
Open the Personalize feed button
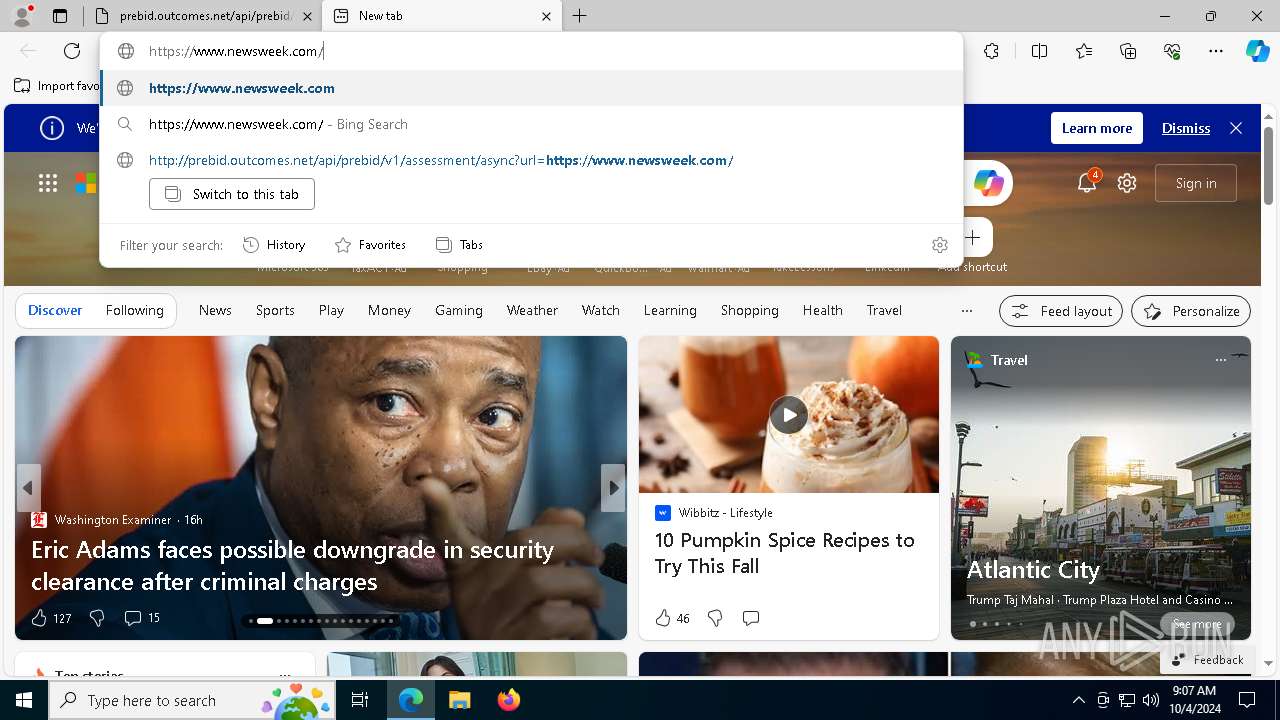pos(1191,311)
